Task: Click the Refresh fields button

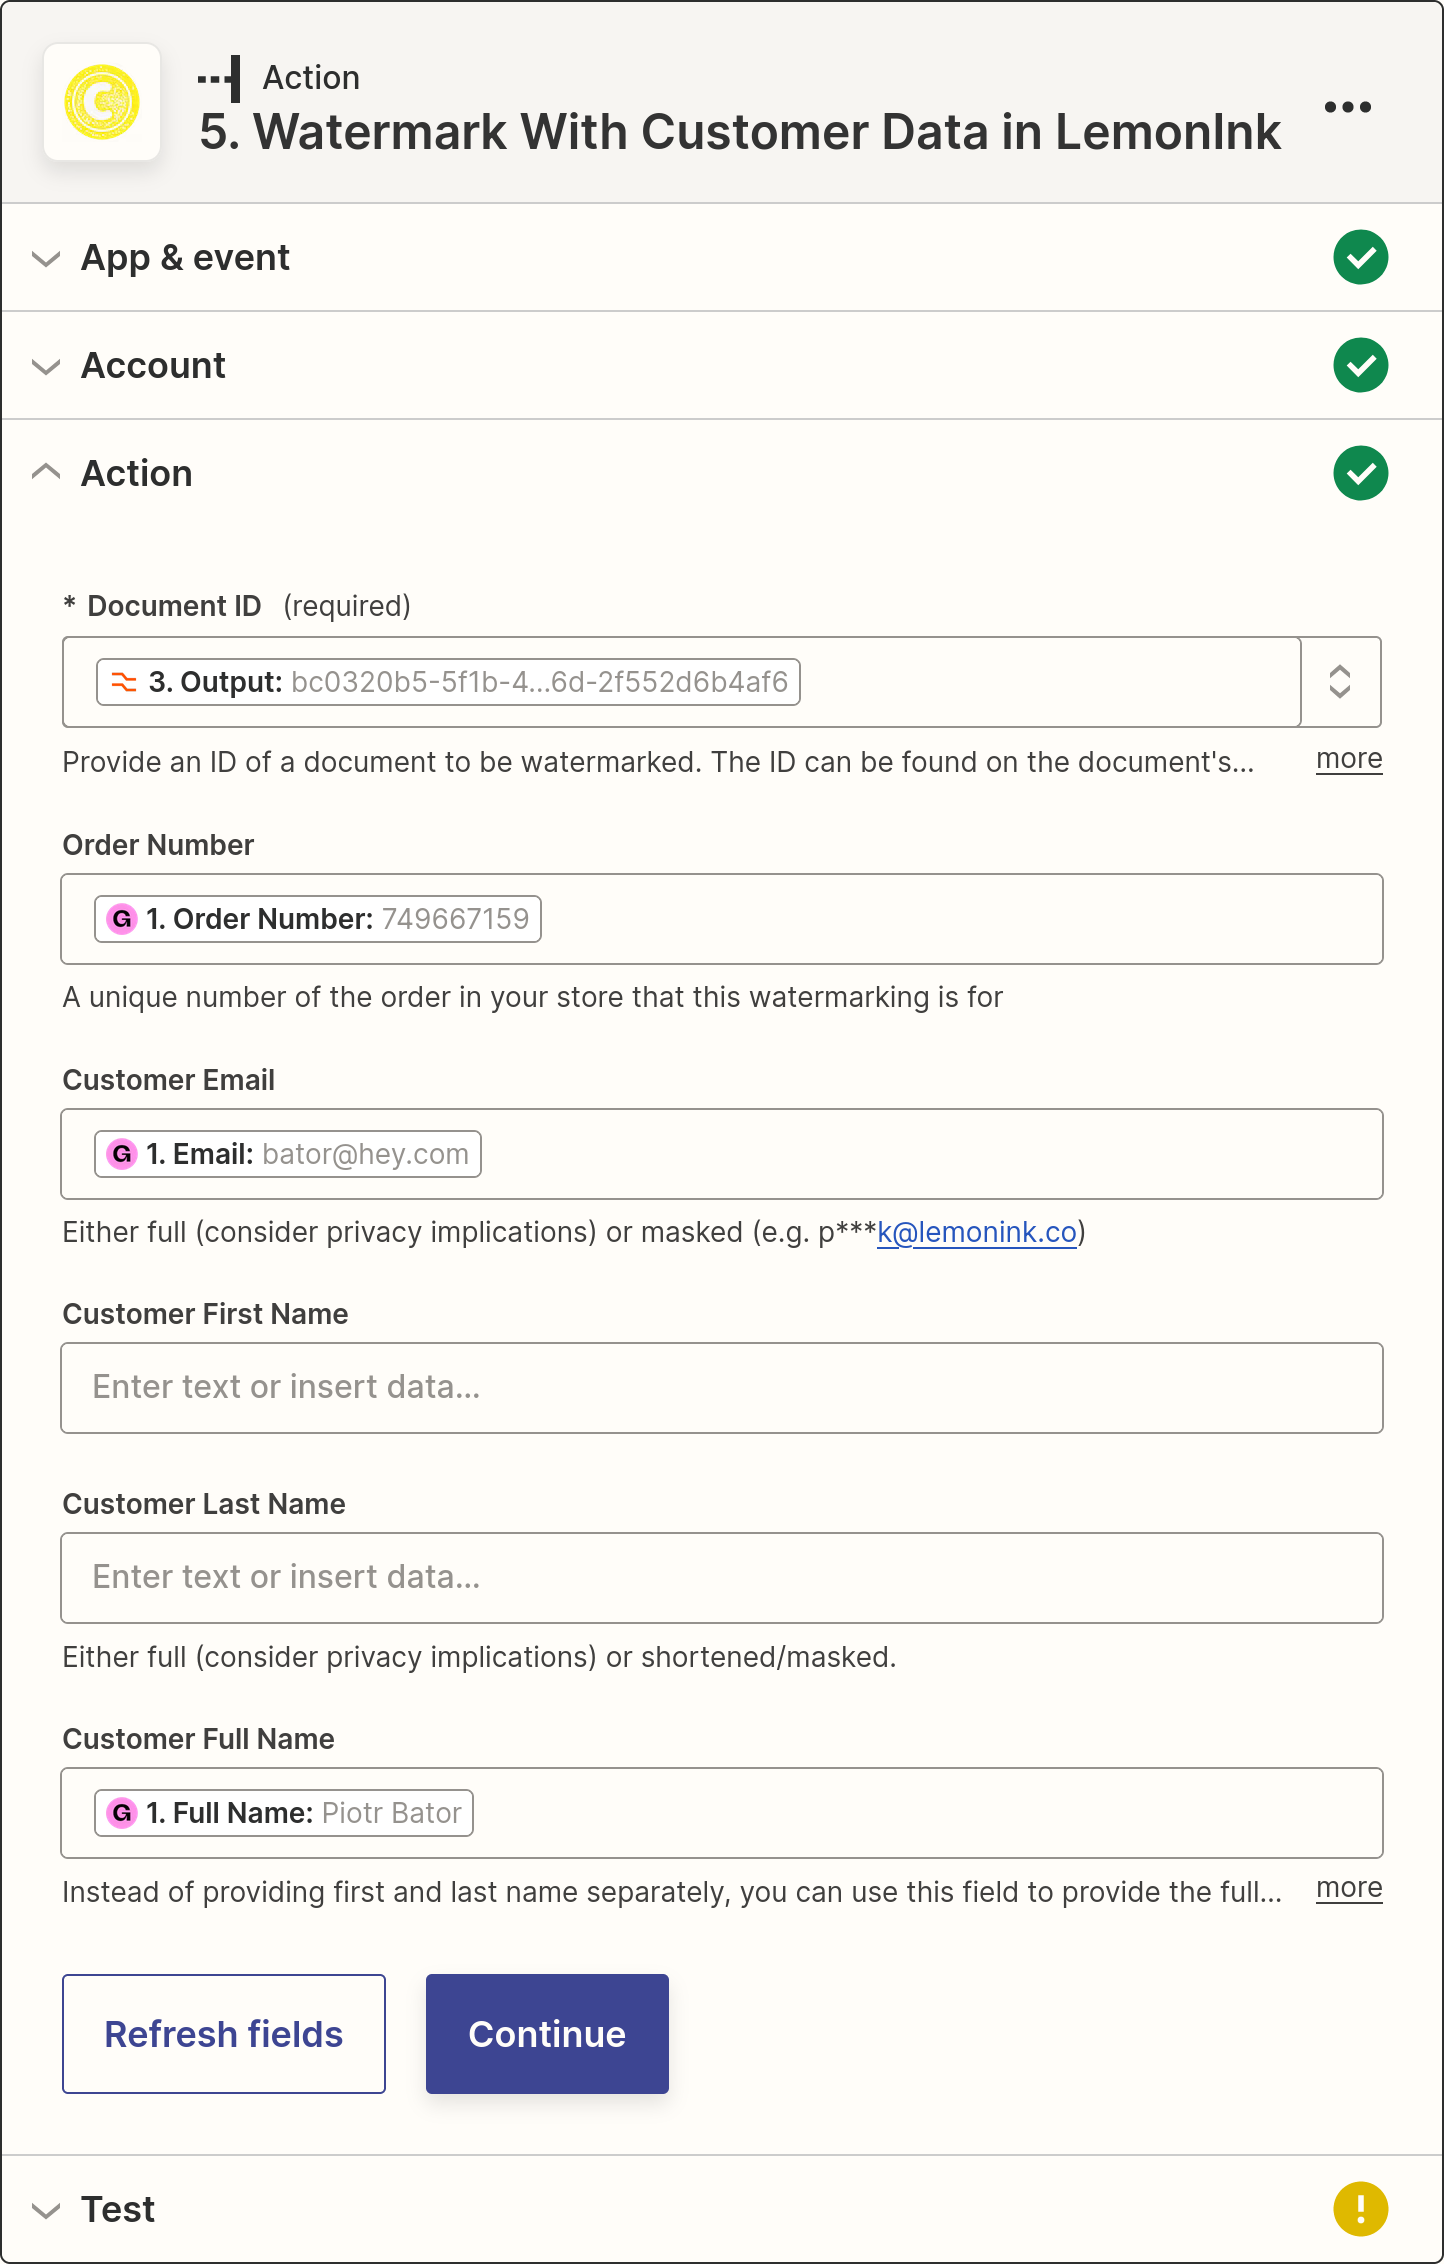Action: coord(224,2034)
